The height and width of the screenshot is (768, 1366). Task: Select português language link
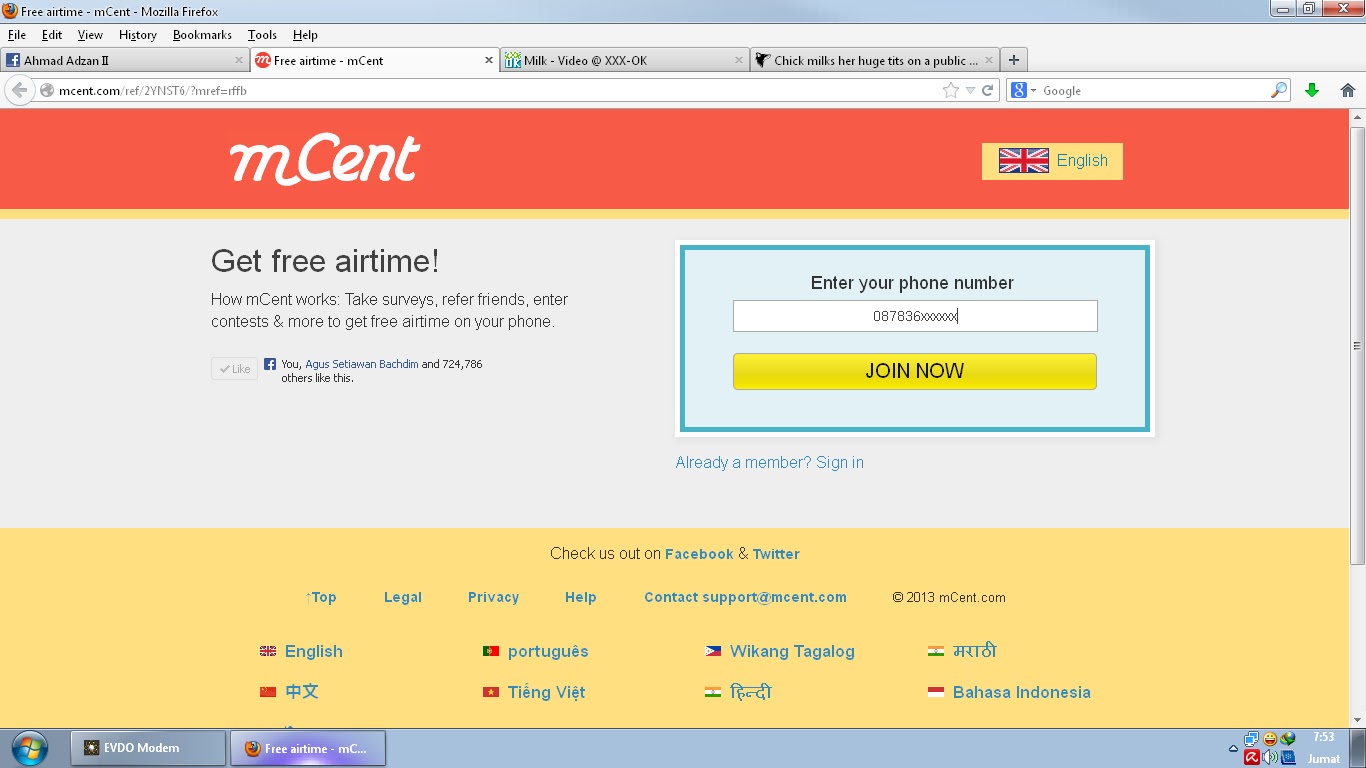548,651
